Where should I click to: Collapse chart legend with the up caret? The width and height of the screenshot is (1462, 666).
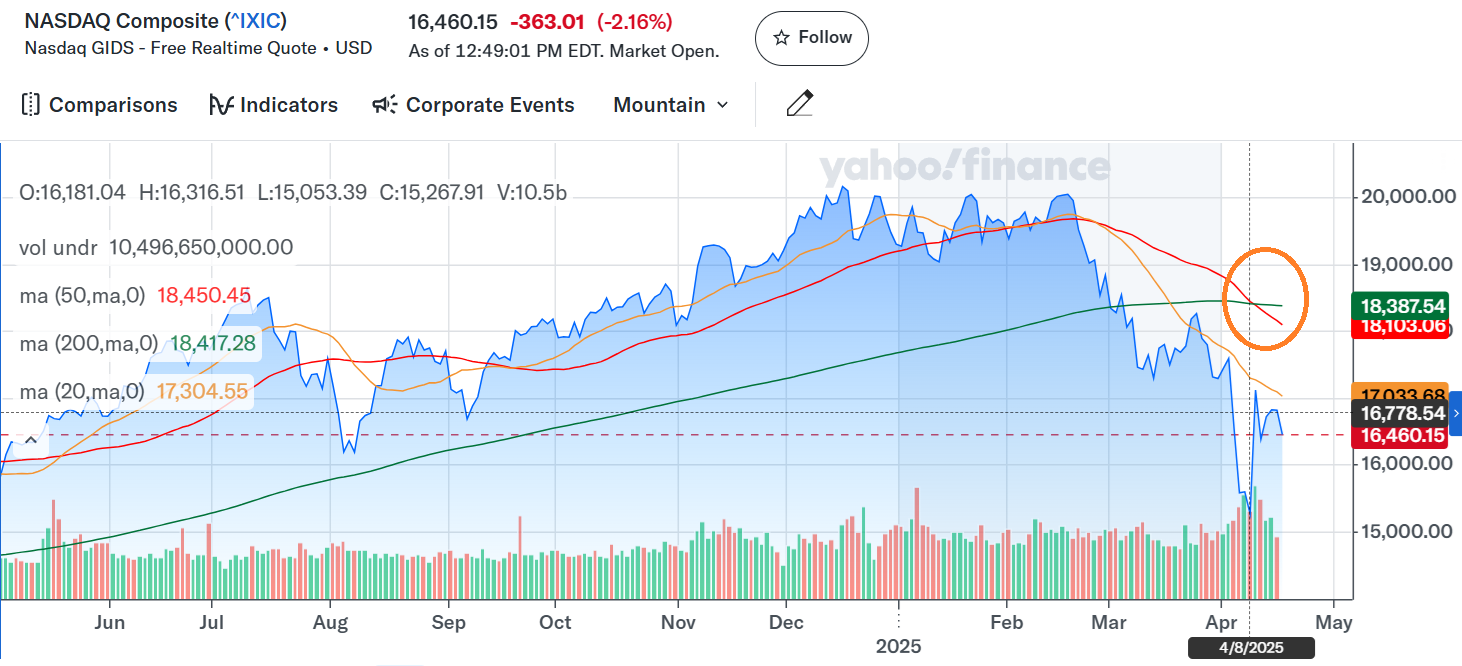point(31,438)
